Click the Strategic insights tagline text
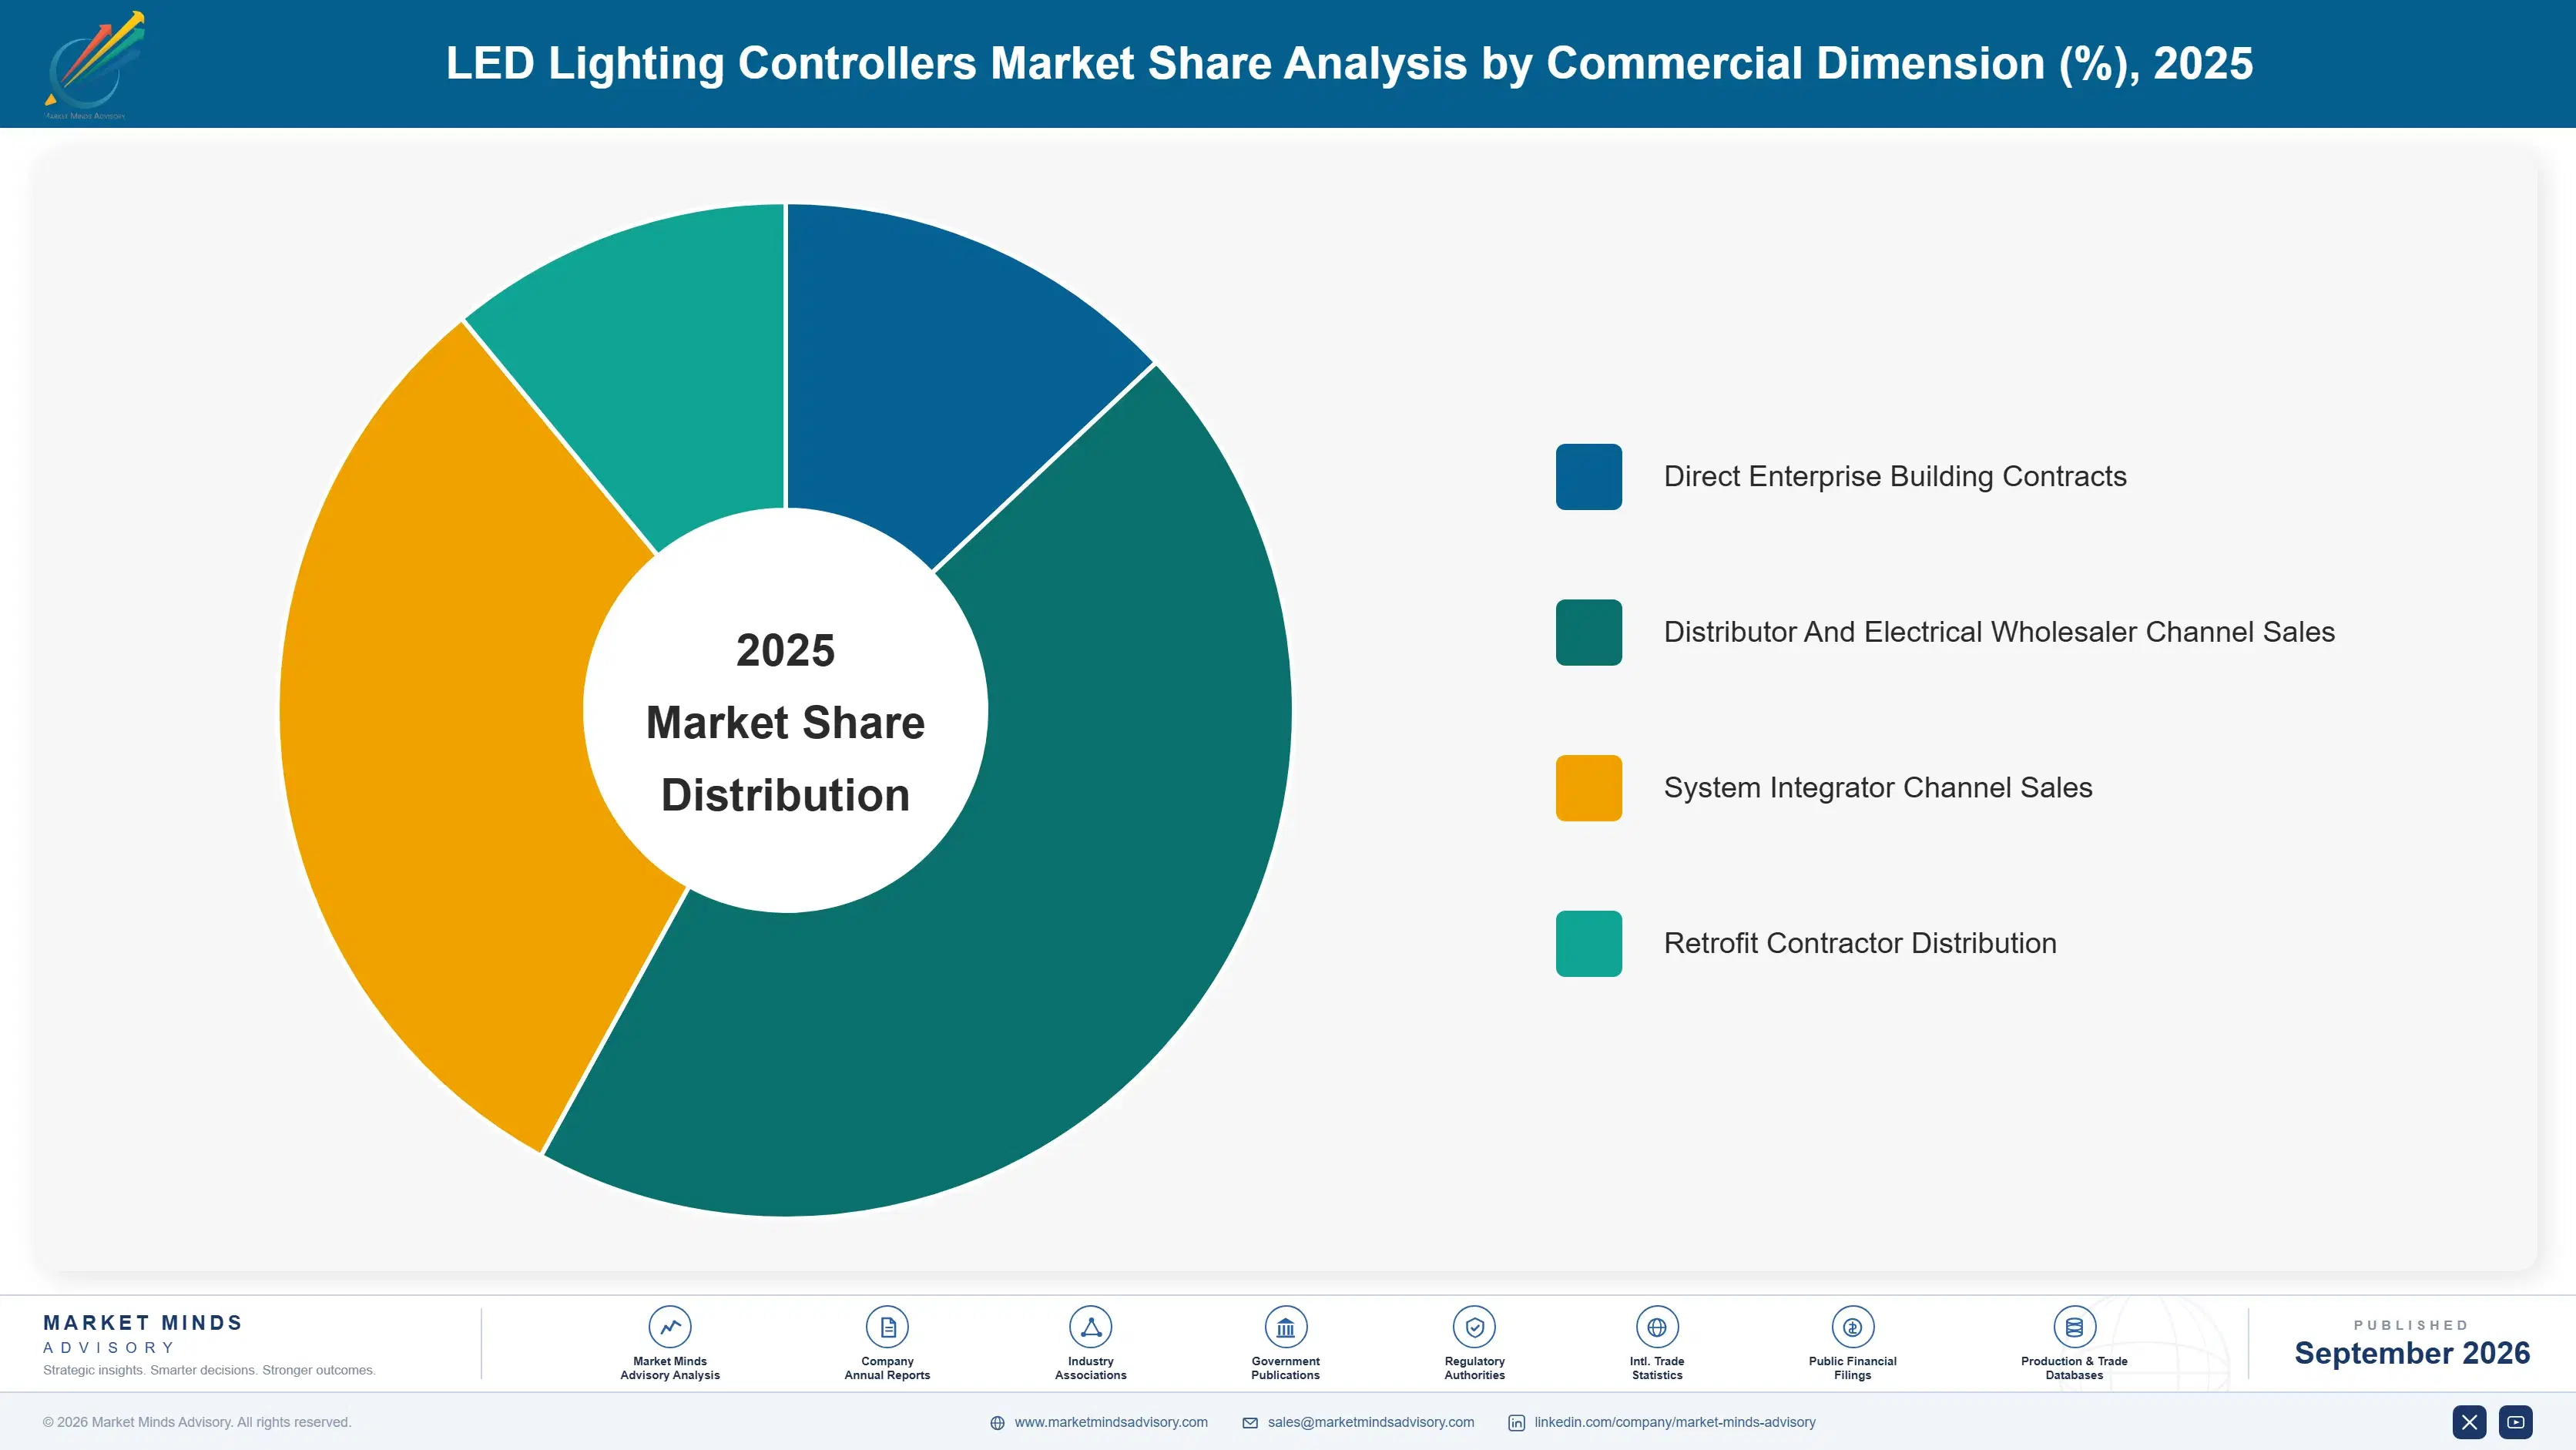 pos(209,1370)
